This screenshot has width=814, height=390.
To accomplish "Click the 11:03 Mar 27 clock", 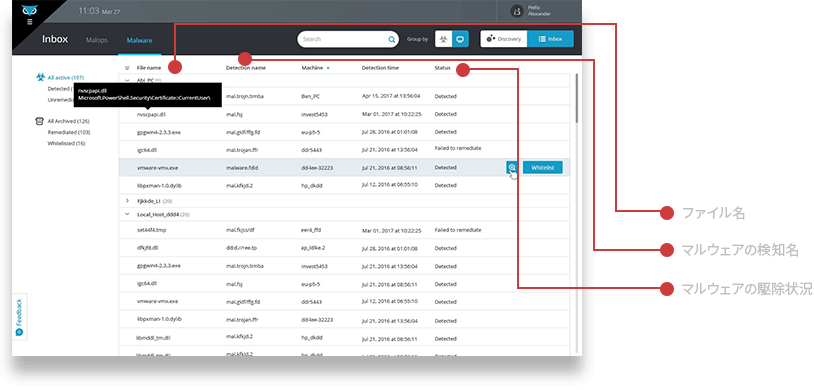I will click(99, 11).
